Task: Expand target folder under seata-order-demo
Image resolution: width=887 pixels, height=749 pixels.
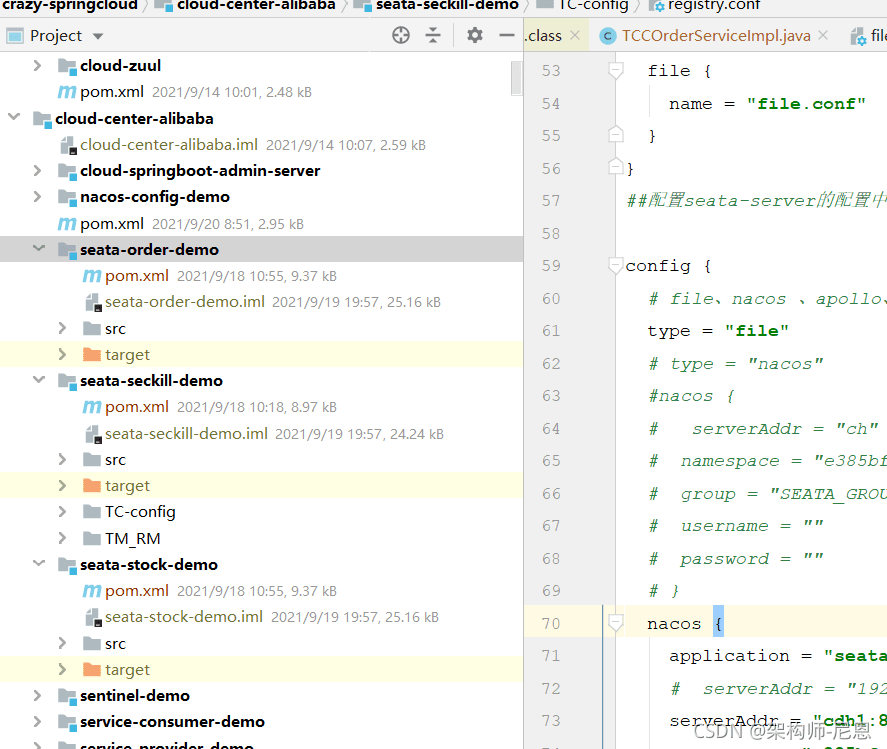Action: coord(62,354)
